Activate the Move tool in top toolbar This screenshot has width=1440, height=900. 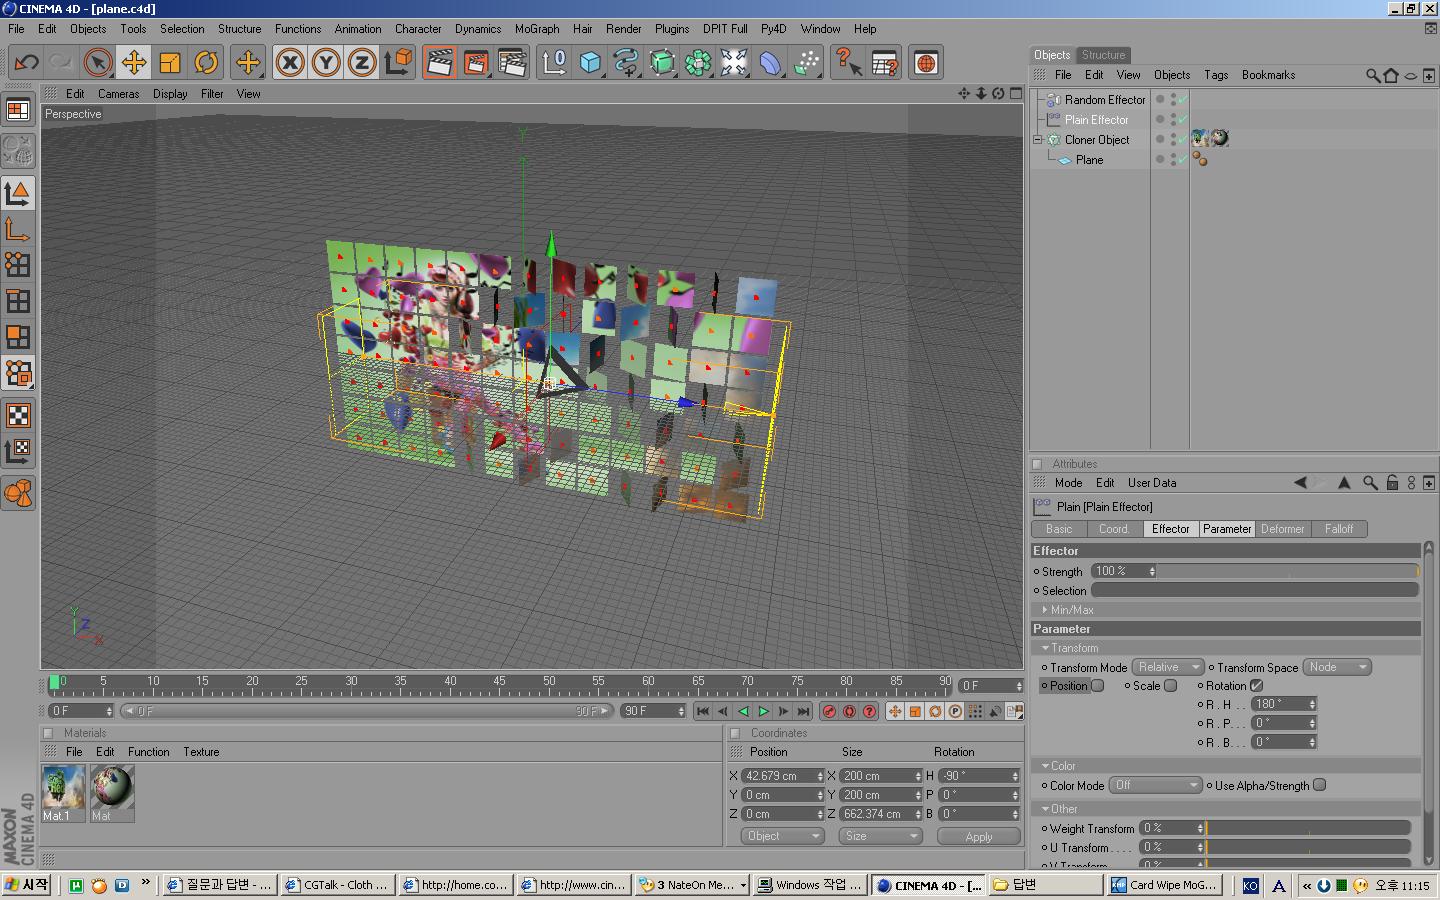point(133,62)
